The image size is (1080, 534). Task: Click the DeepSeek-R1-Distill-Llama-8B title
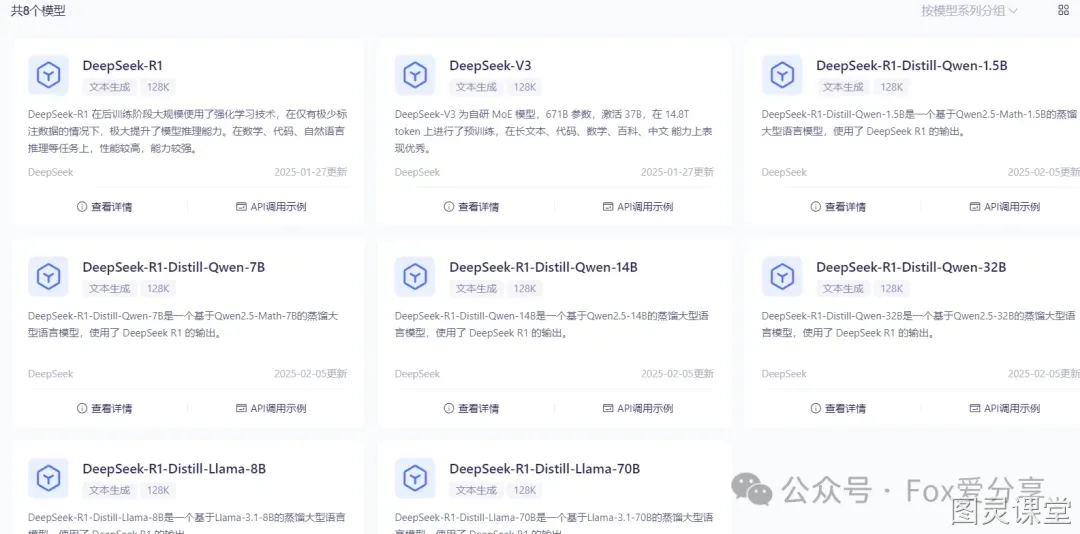(x=174, y=469)
